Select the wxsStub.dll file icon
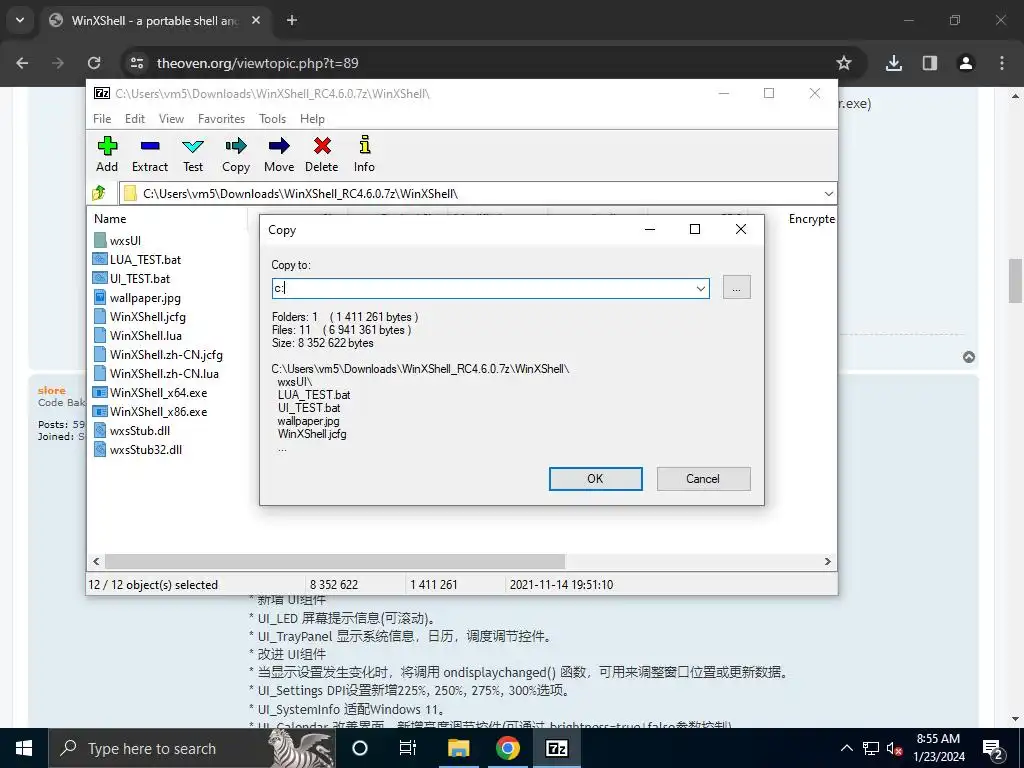Viewport: 1024px width, 768px height. click(x=99, y=430)
